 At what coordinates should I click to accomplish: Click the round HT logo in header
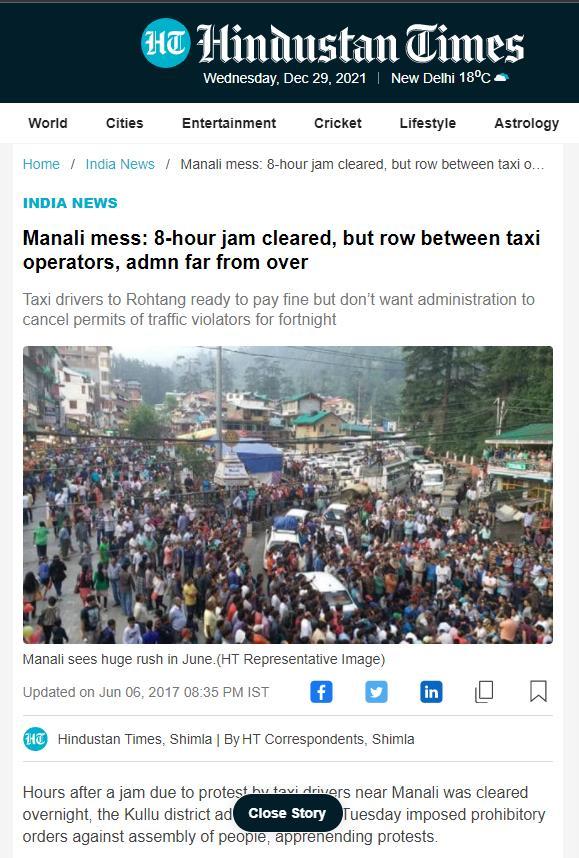(166, 43)
